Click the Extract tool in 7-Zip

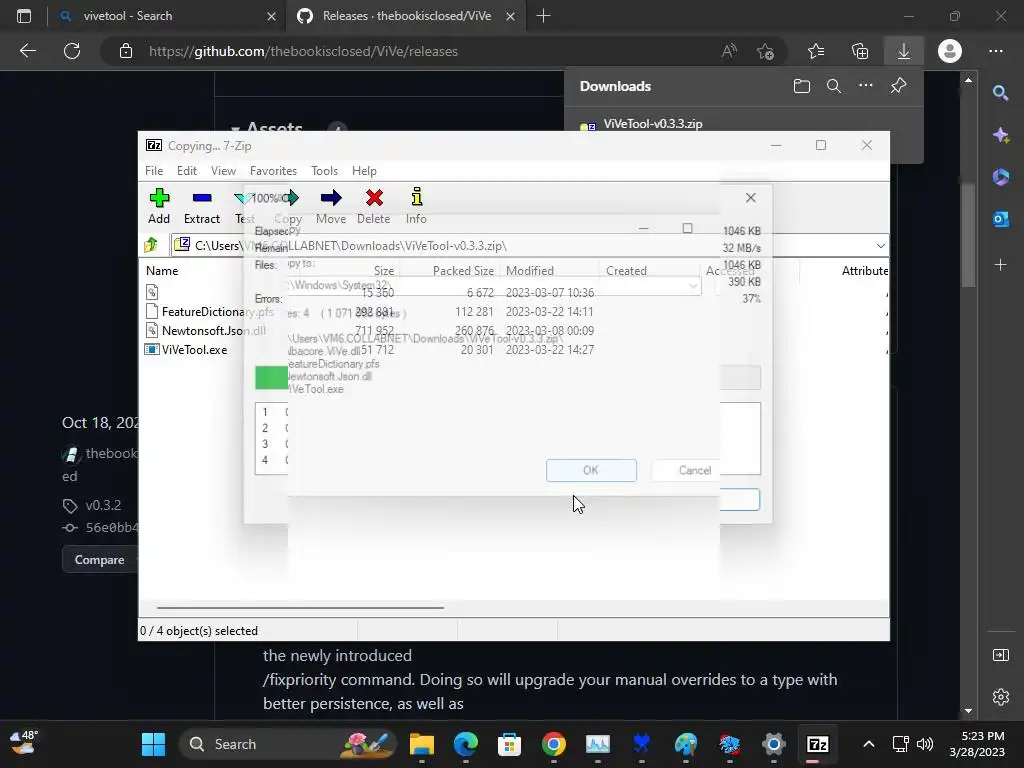pyautogui.click(x=202, y=206)
